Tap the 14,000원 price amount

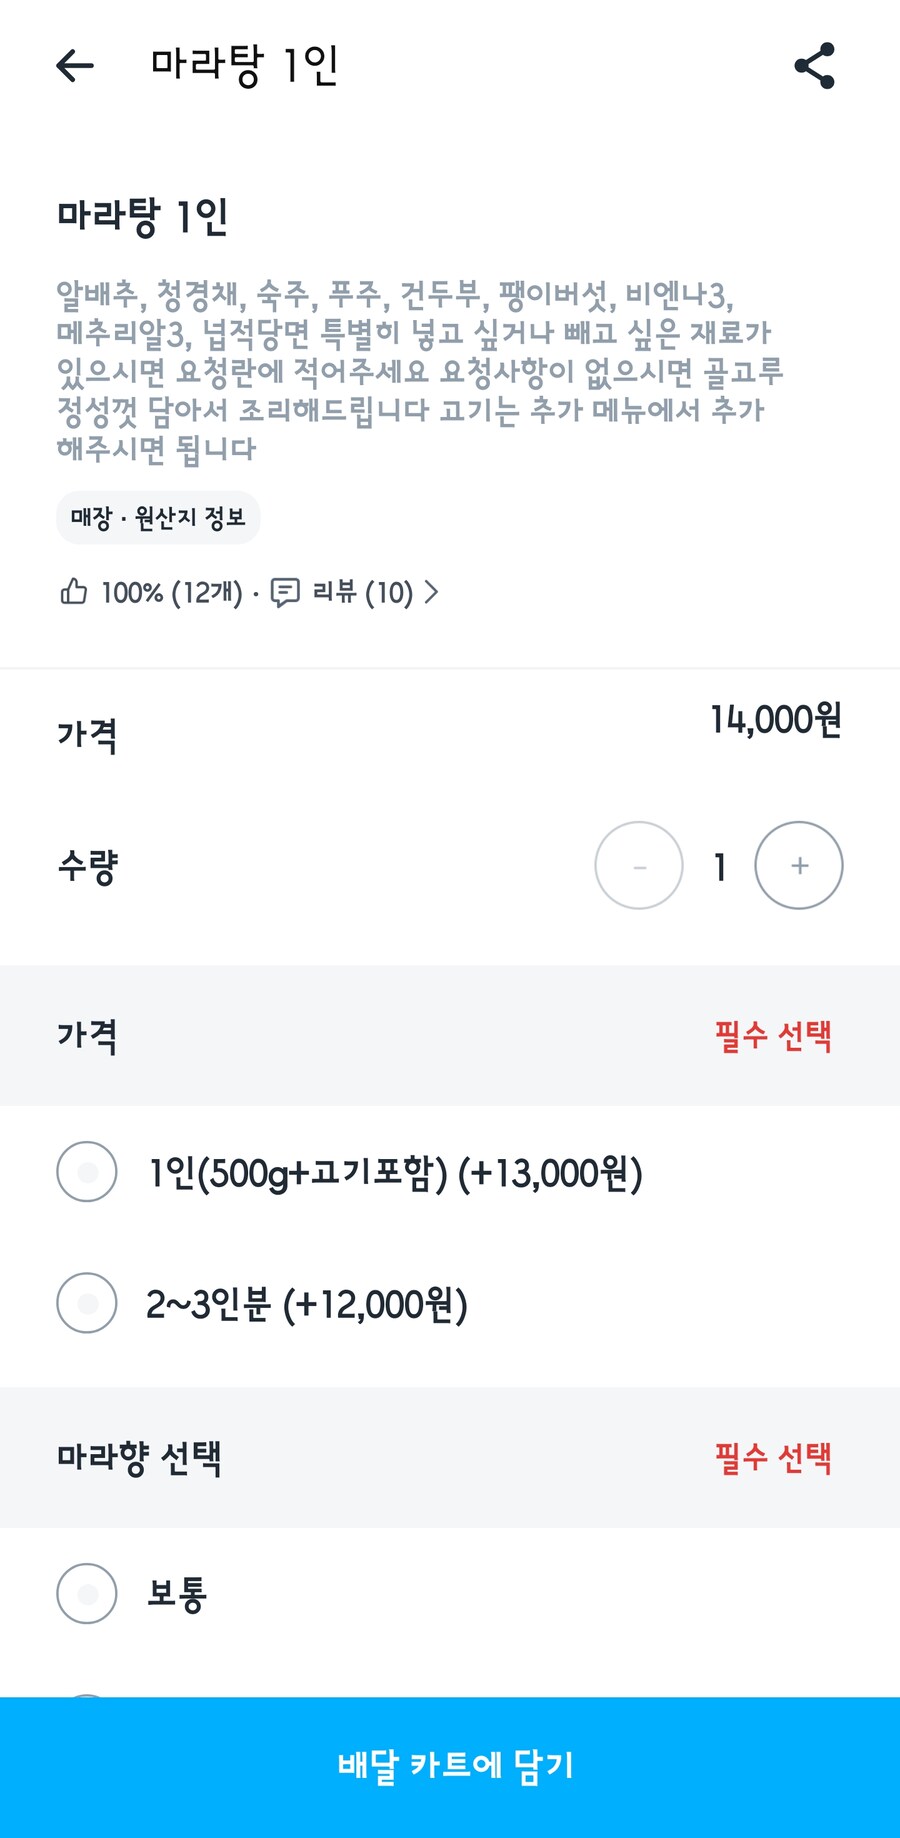pyautogui.click(x=776, y=720)
